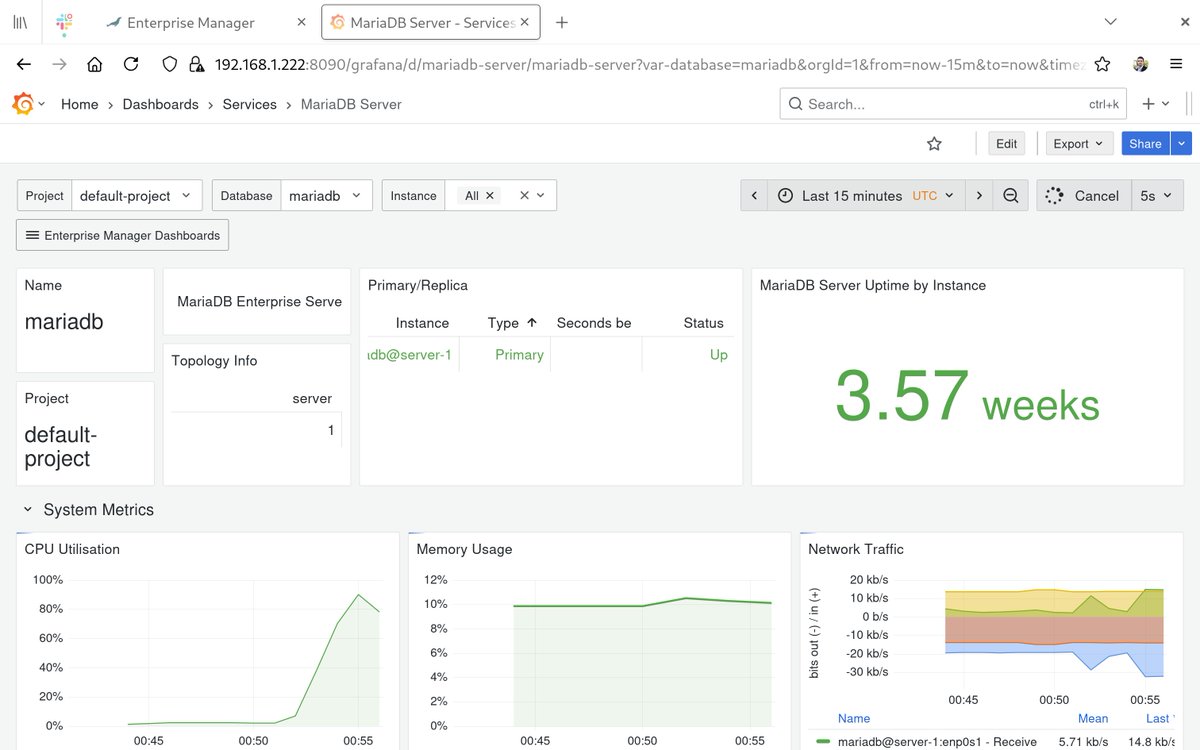Show site security information icon
This screenshot has height=750, width=1200.
196,64
